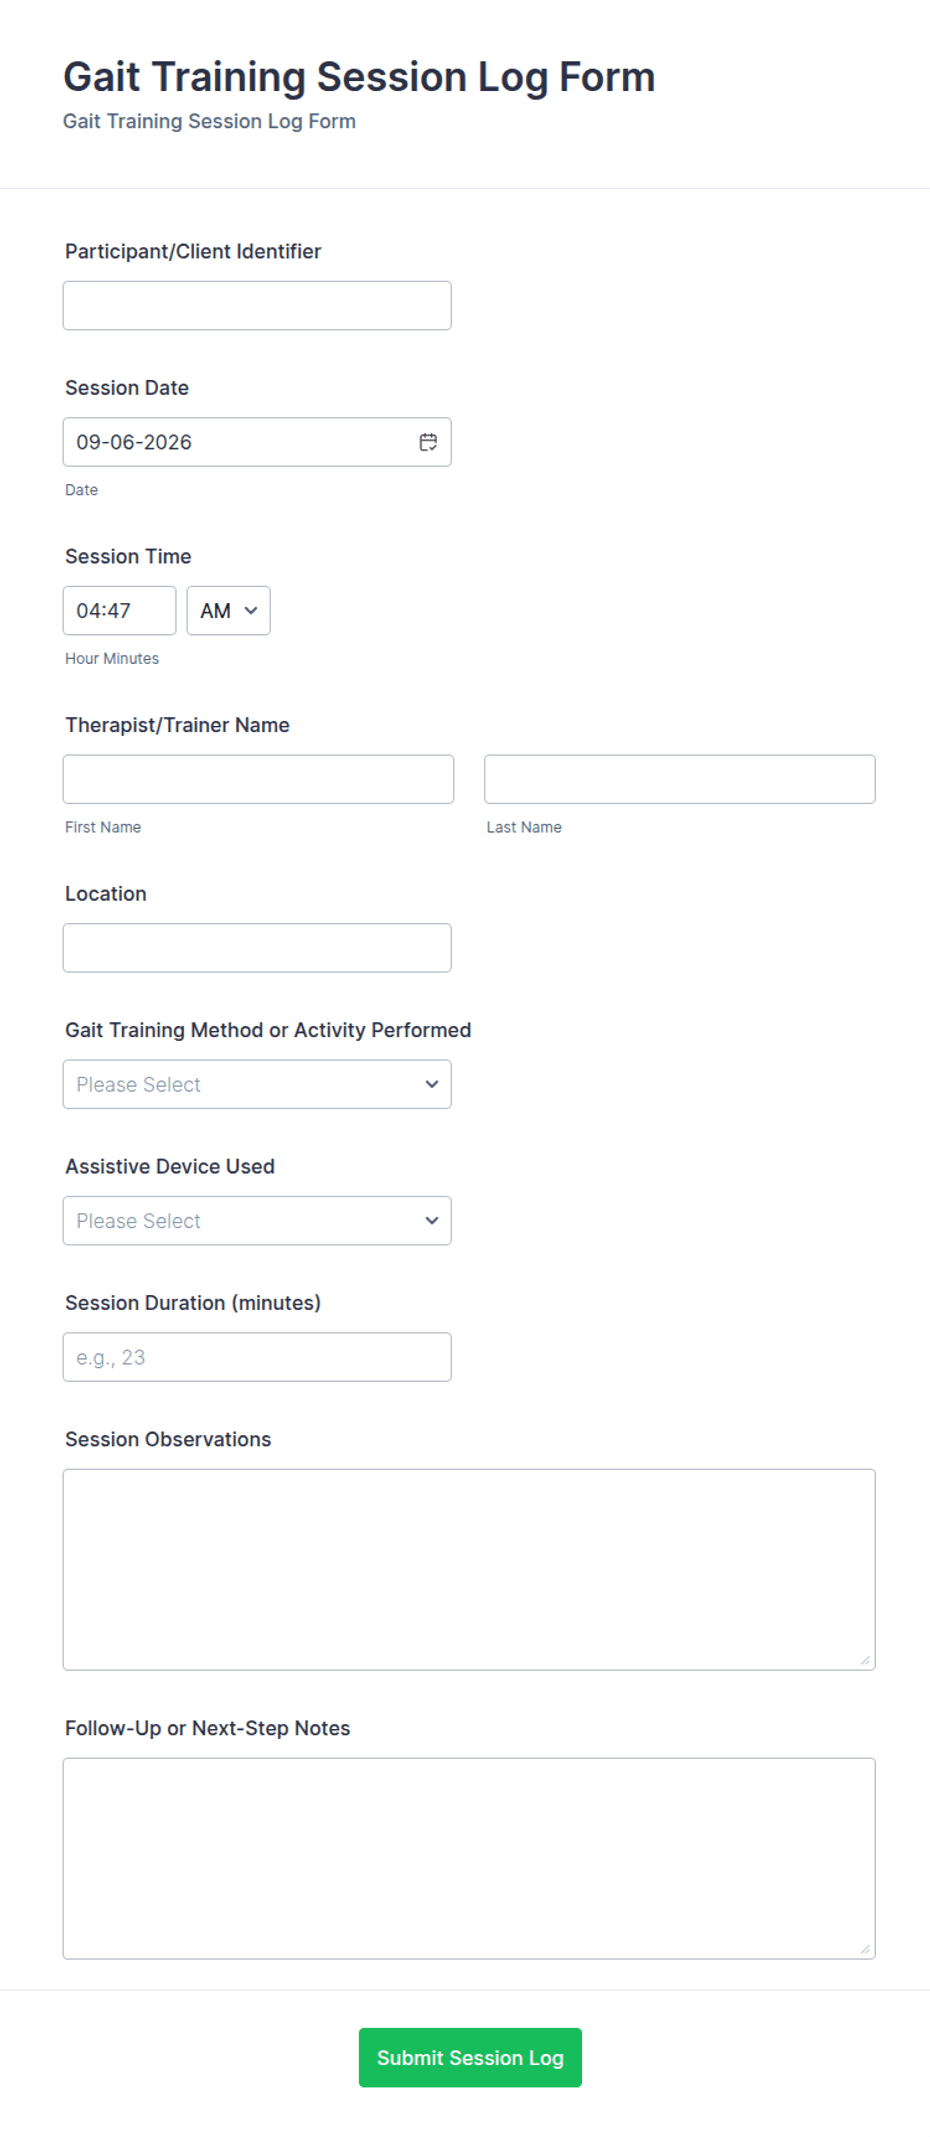The height and width of the screenshot is (2137, 930).
Task: Click the Follow-Up or Next-Step Notes area
Action: [469, 1858]
